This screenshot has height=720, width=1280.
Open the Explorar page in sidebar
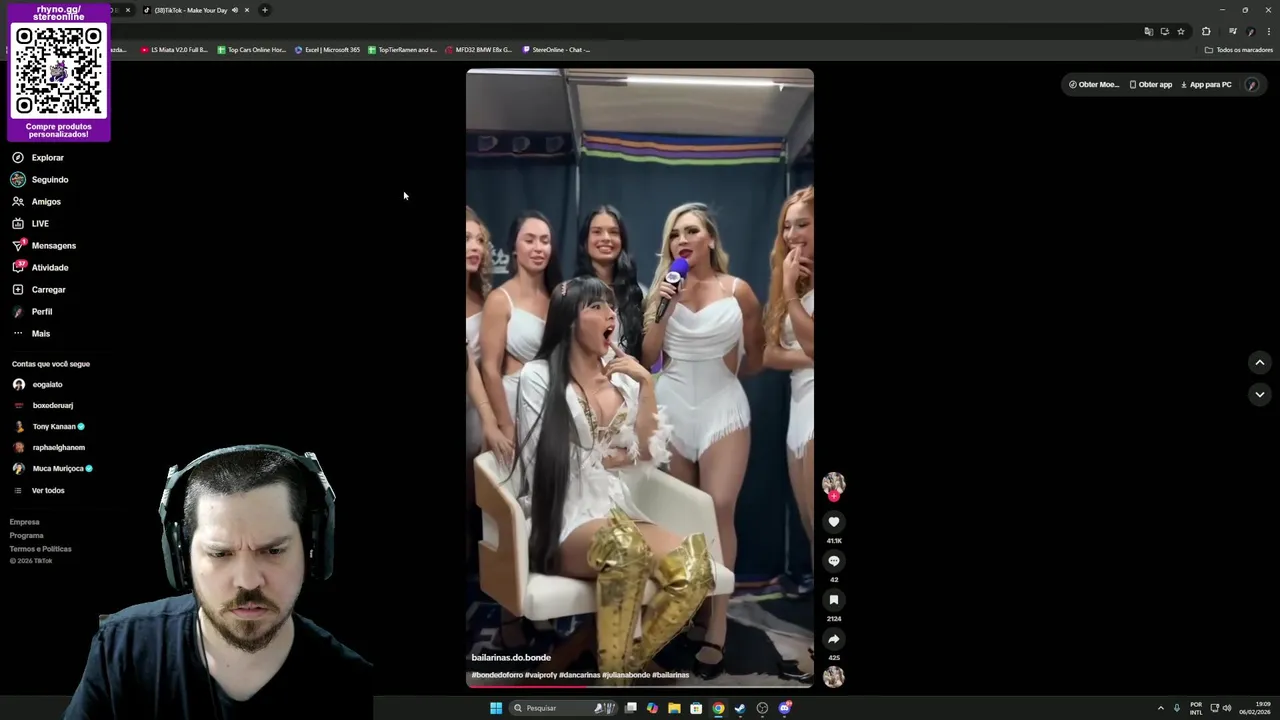(38, 157)
